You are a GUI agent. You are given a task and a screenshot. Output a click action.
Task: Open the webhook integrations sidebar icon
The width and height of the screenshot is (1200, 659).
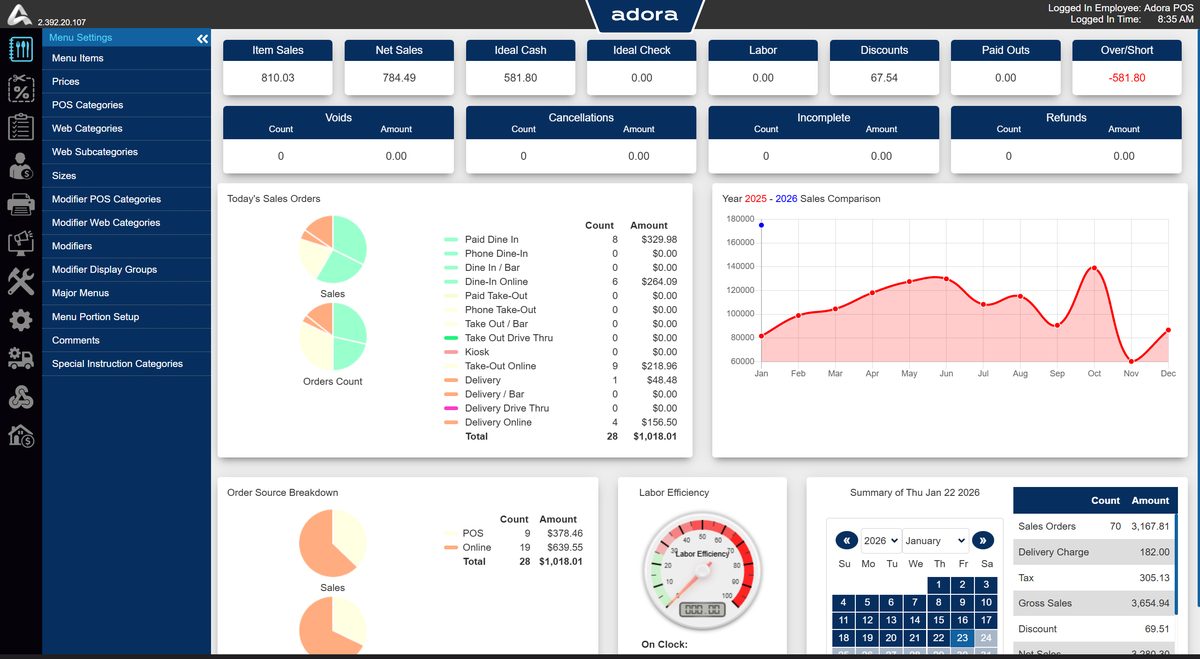(21, 397)
